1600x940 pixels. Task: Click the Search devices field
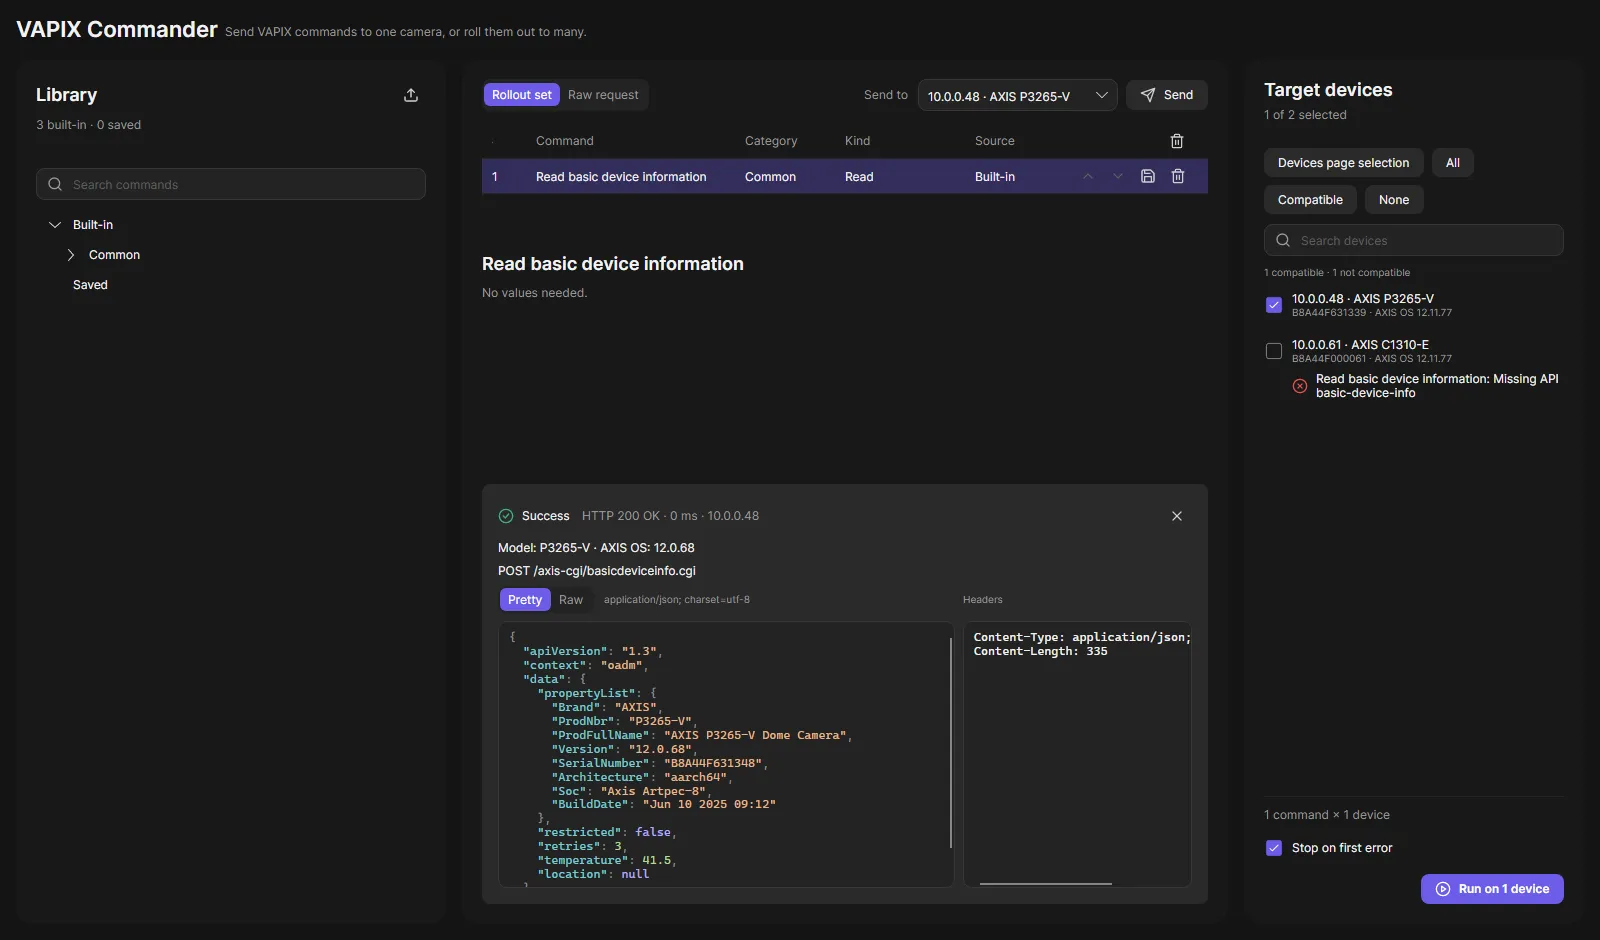click(x=1414, y=240)
